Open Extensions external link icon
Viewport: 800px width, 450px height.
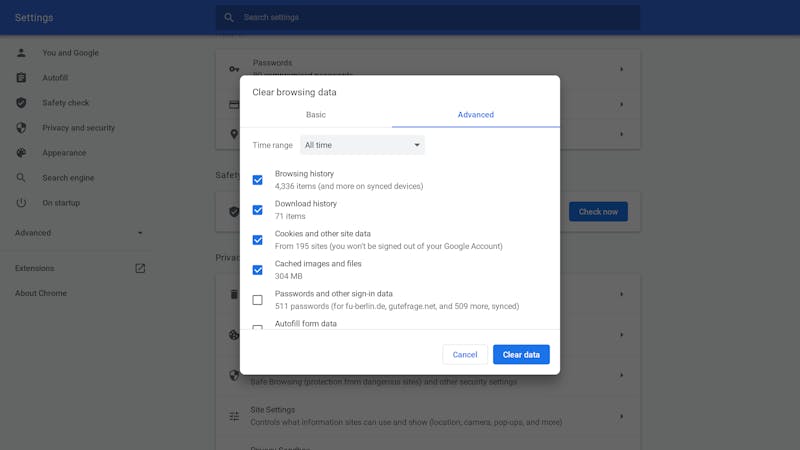(140, 268)
